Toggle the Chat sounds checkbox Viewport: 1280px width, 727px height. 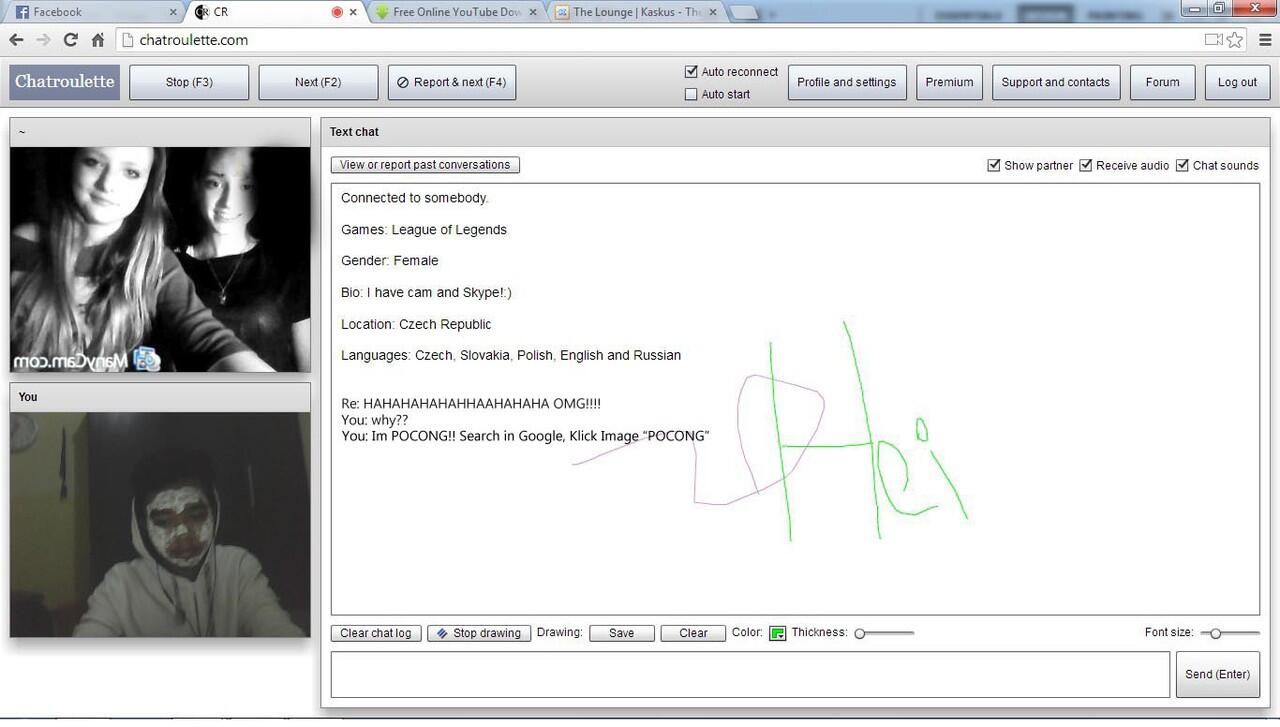coord(1182,165)
